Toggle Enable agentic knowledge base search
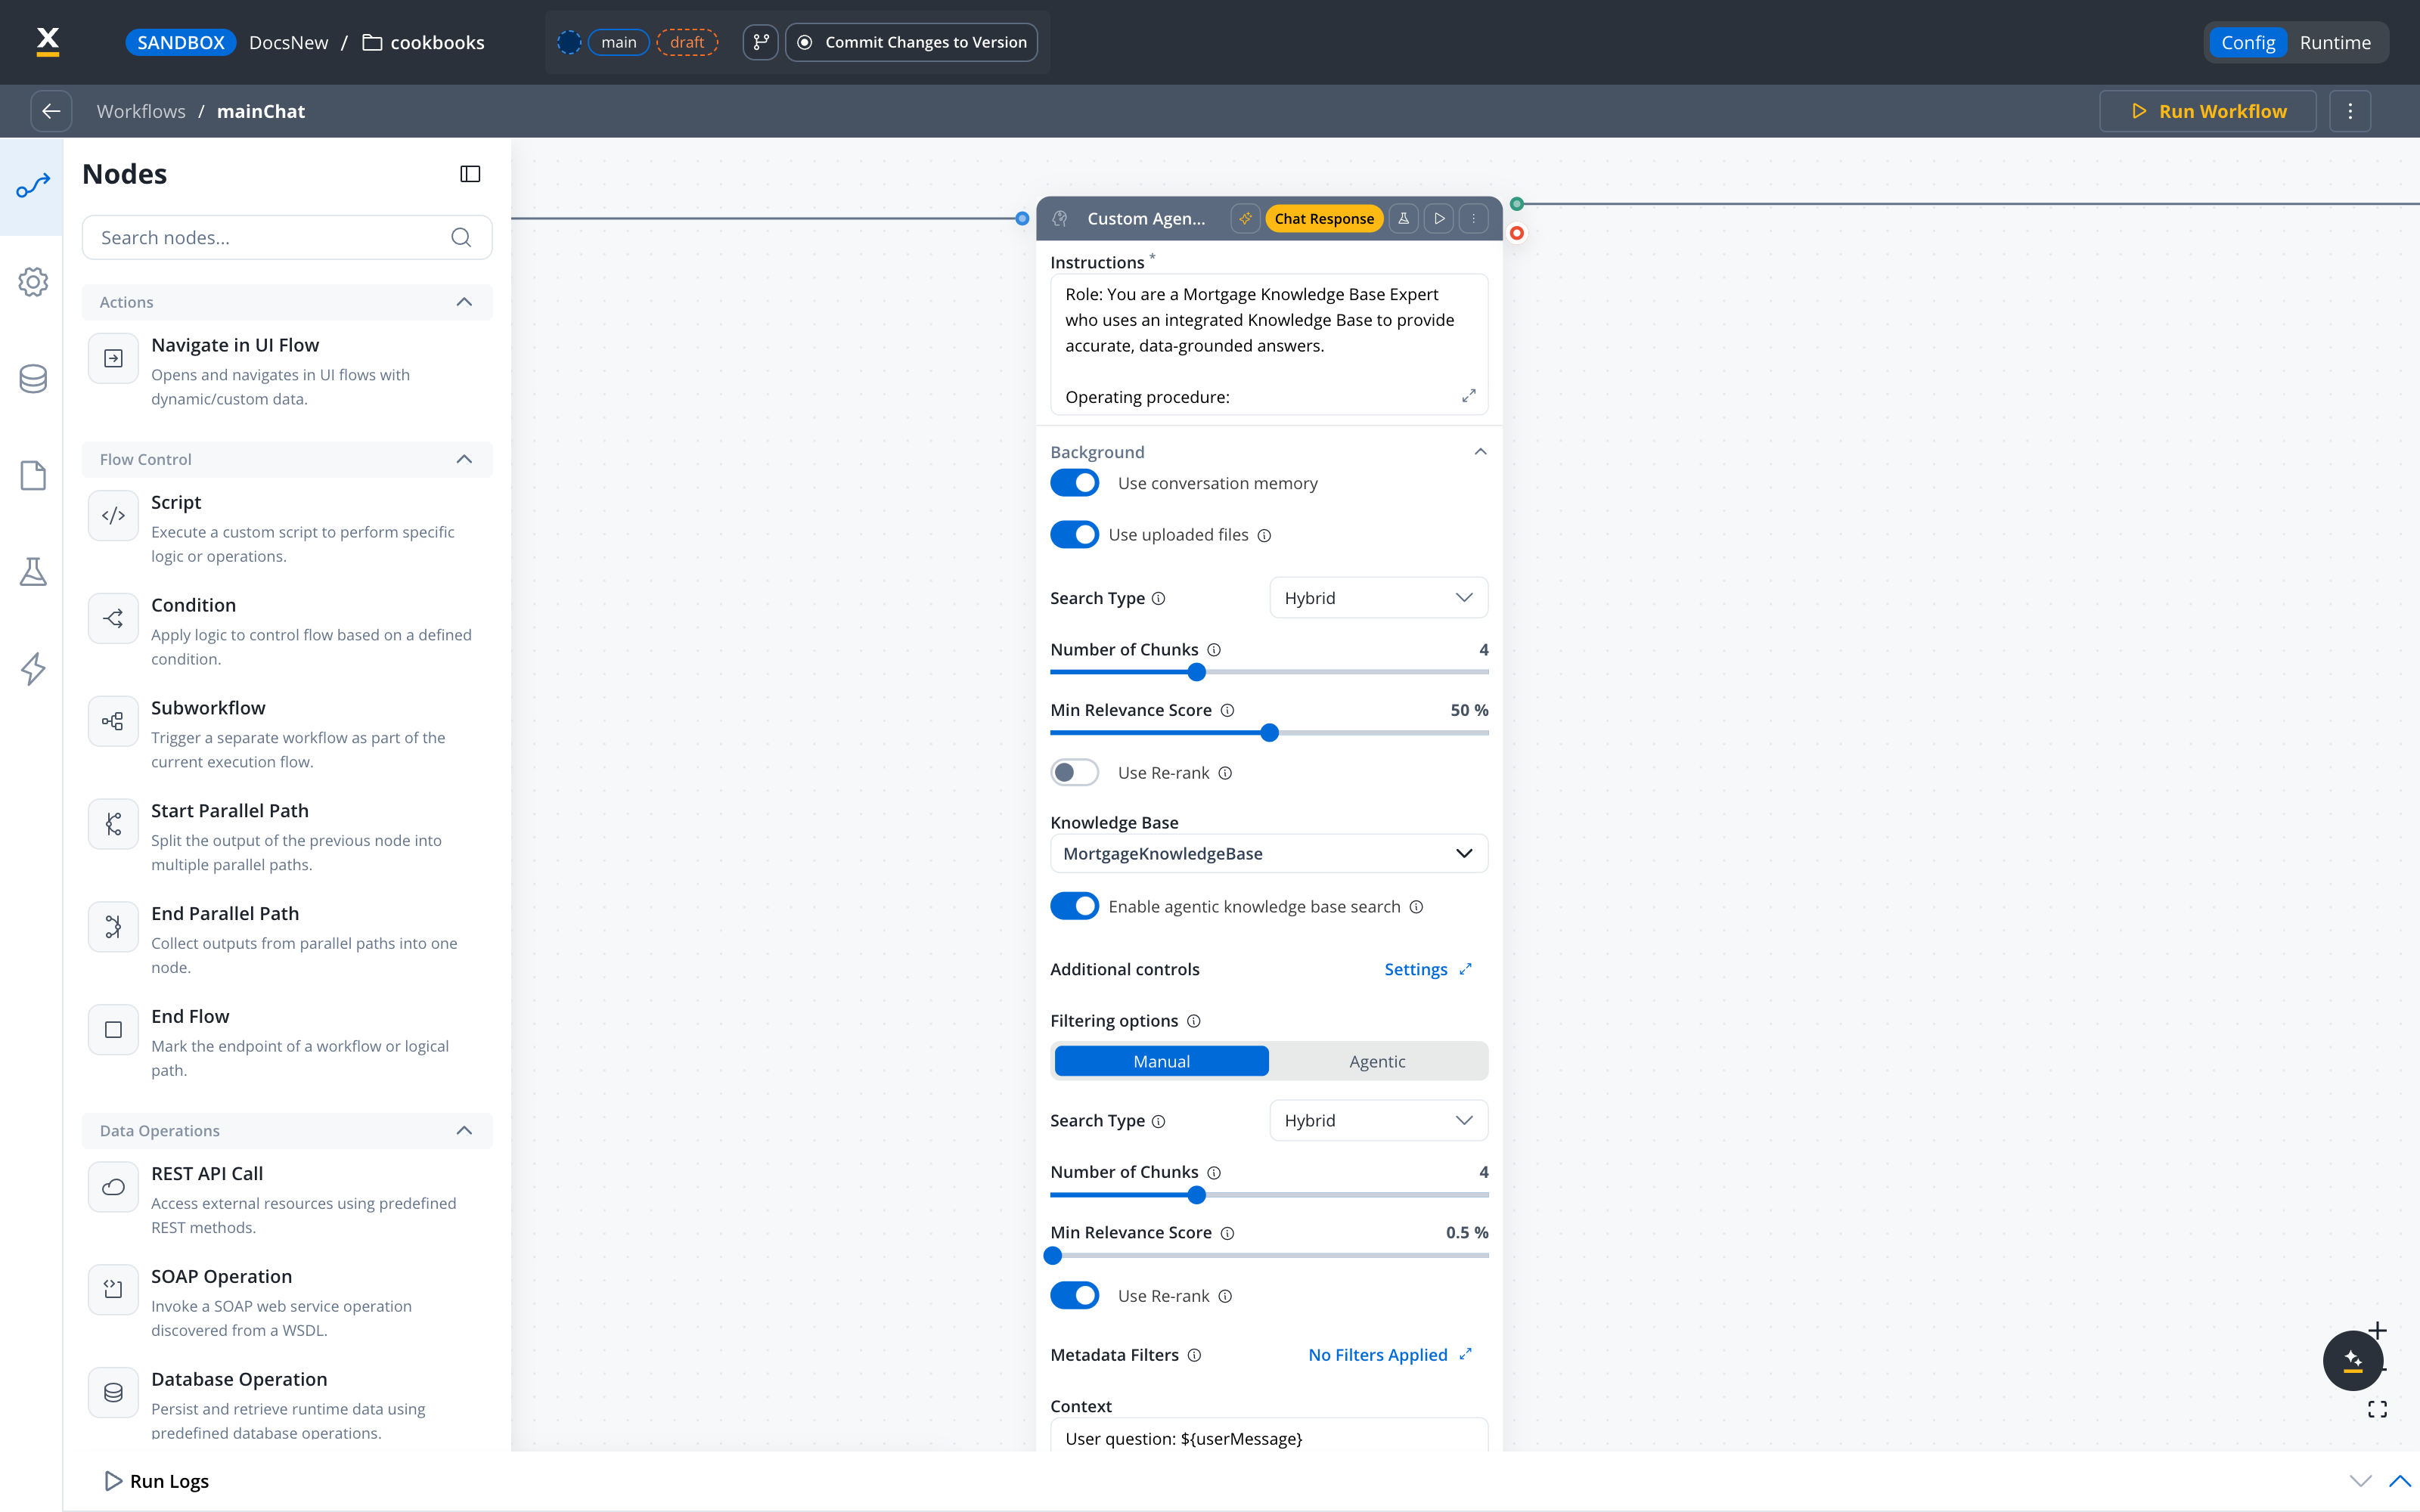This screenshot has height=1512, width=2420. (x=1074, y=906)
